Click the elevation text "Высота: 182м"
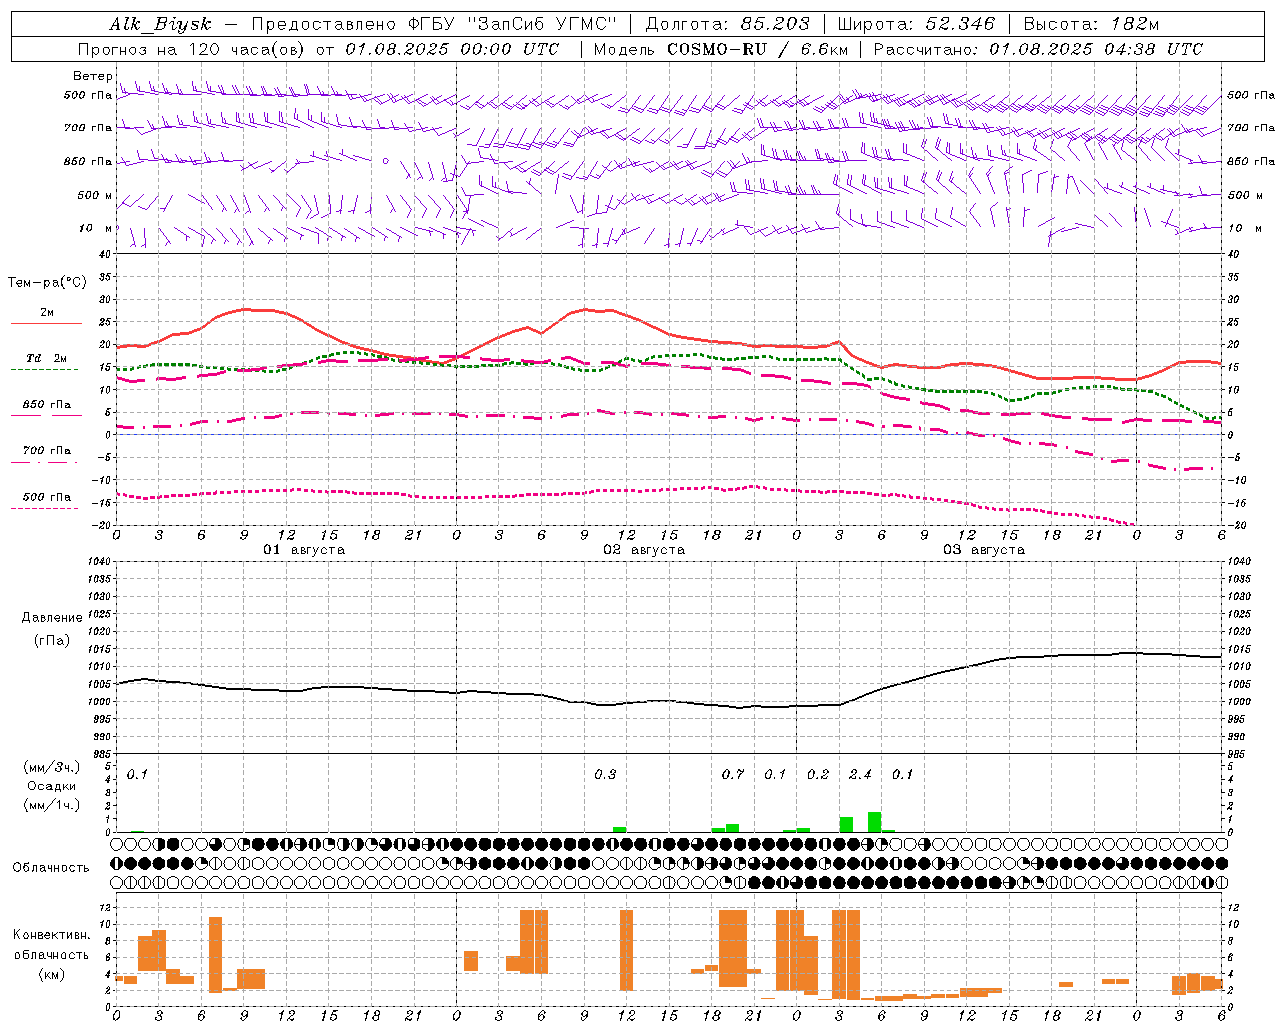Viewport: 1280px width, 1024px height. [1091, 24]
